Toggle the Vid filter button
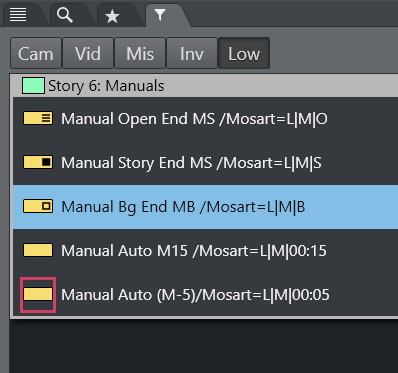 click(x=88, y=53)
